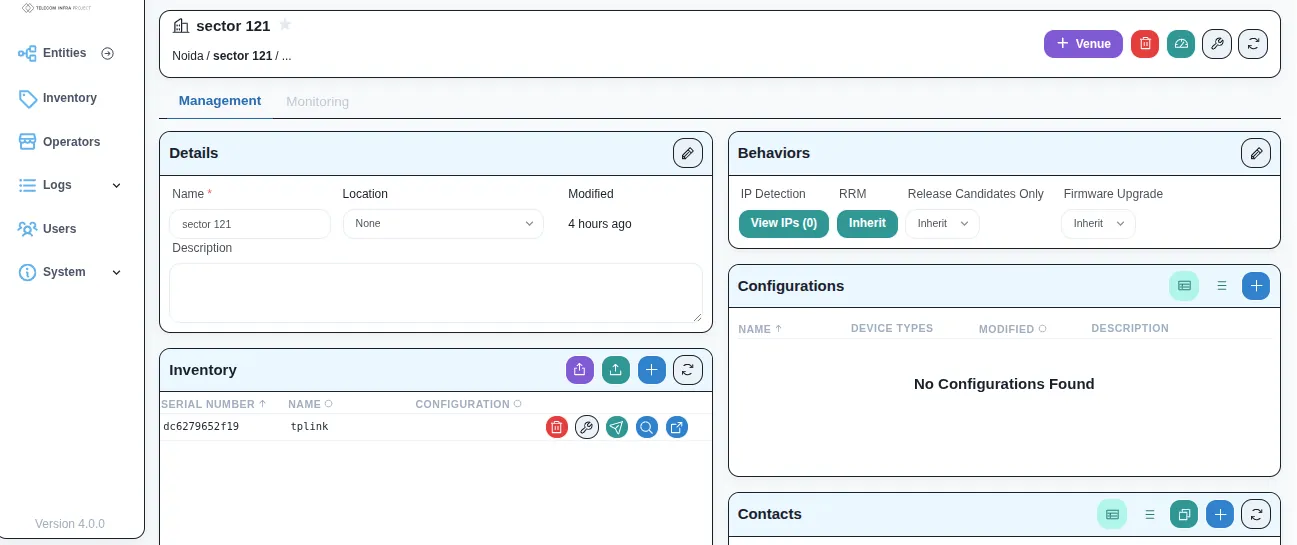This screenshot has height=545, width=1297.
Task: Click the purple export icon in Inventory panel
Action: 580,370
